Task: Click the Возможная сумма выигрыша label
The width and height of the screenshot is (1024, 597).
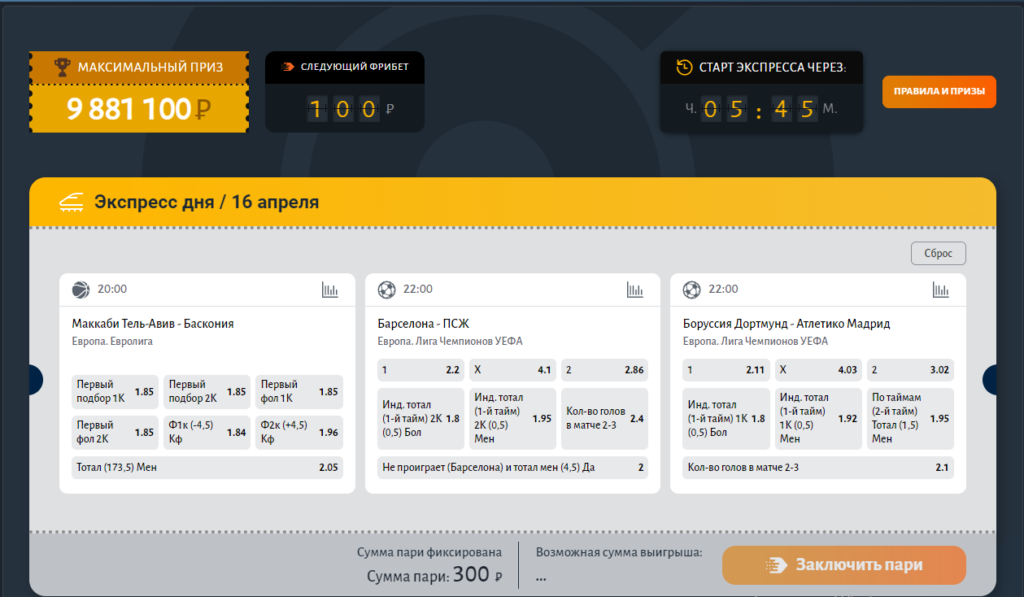Action: pos(619,553)
